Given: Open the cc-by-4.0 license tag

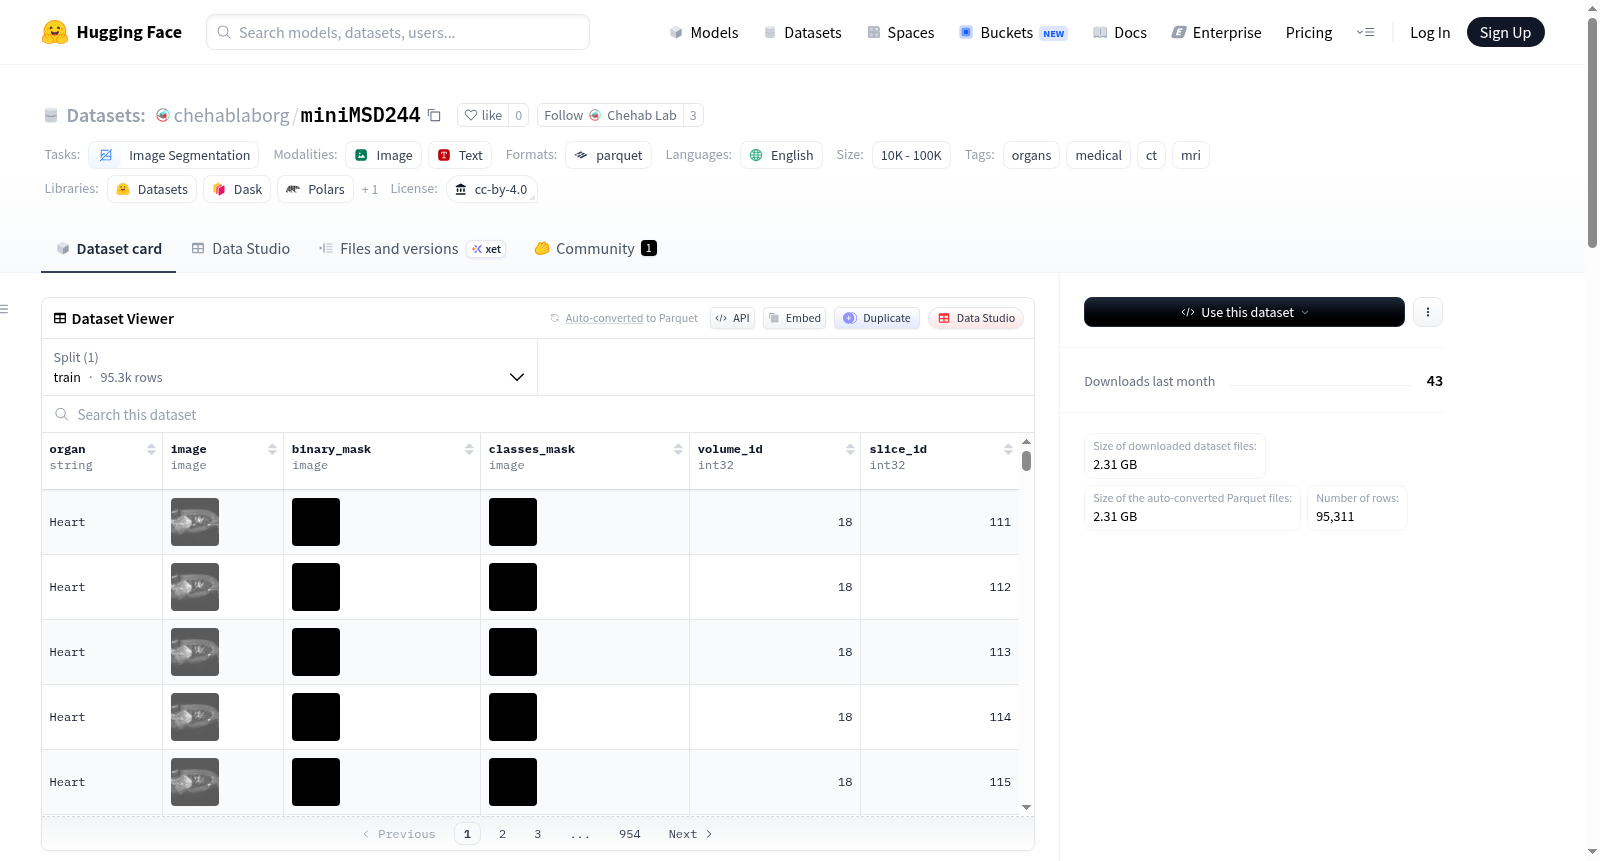Looking at the screenshot, I should (491, 189).
